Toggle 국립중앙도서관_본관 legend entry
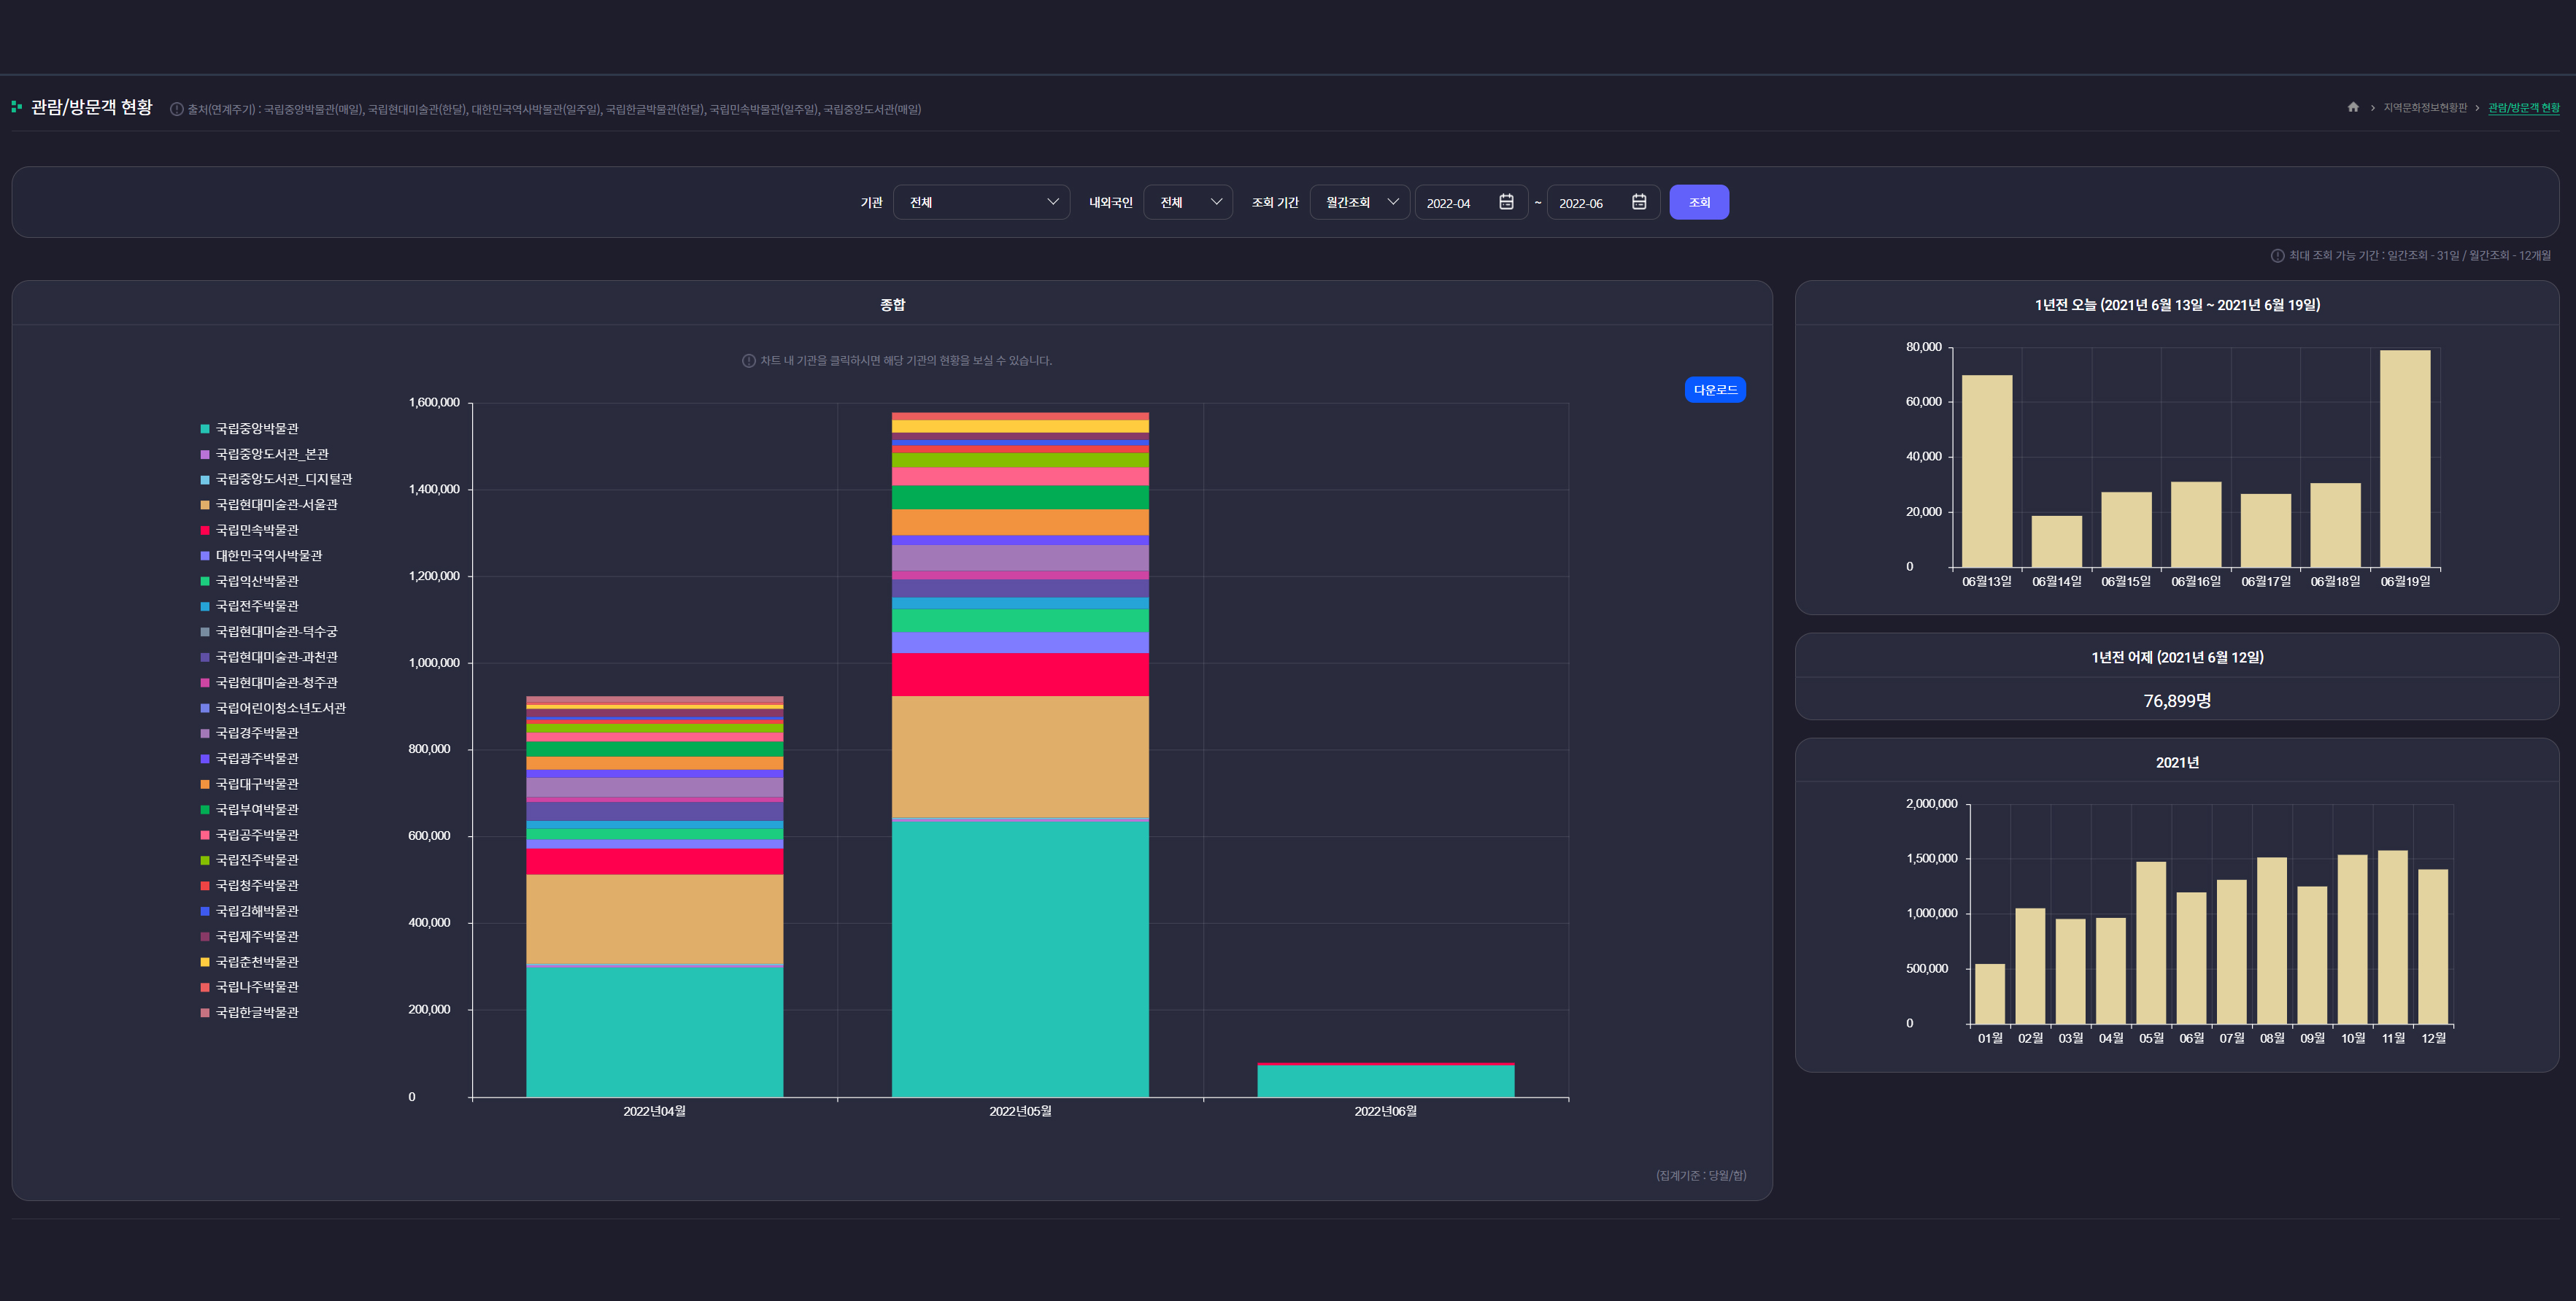Image resolution: width=2576 pixels, height=1301 pixels. [x=265, y=454]
